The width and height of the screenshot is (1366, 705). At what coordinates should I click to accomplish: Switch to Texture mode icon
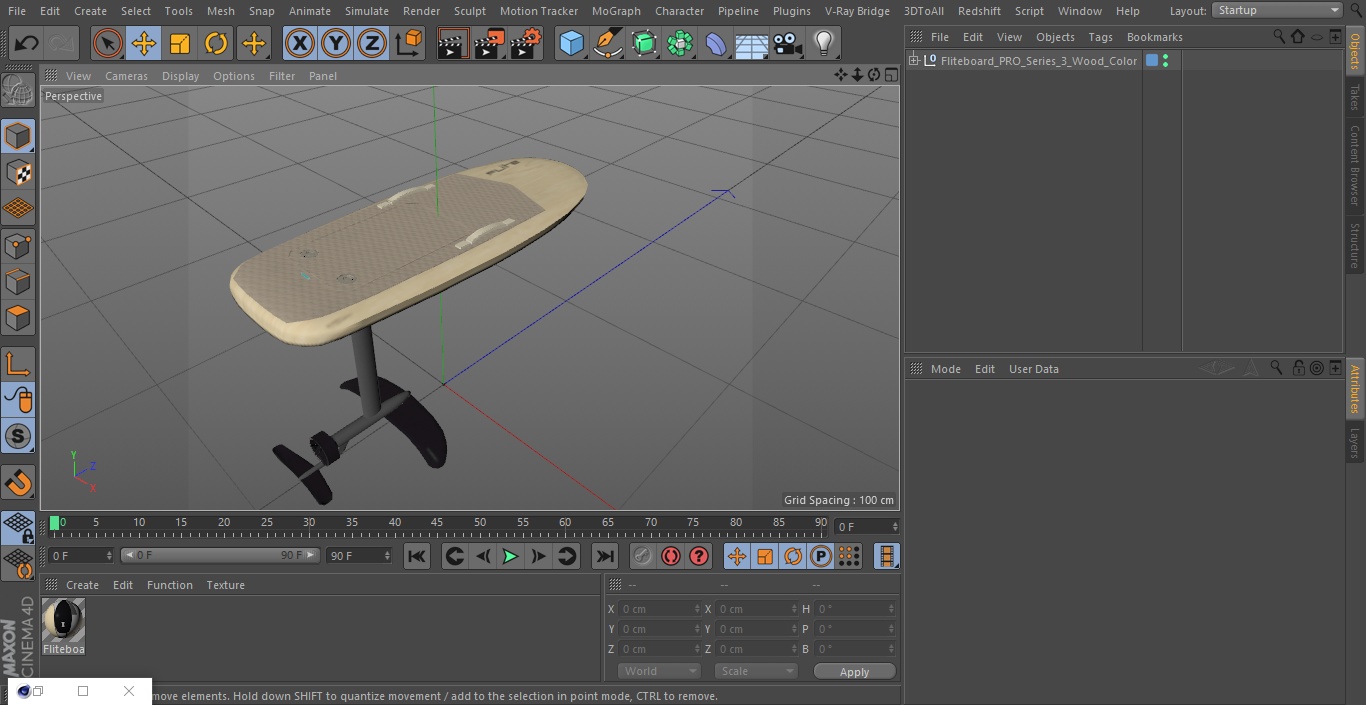click(18, 172)
